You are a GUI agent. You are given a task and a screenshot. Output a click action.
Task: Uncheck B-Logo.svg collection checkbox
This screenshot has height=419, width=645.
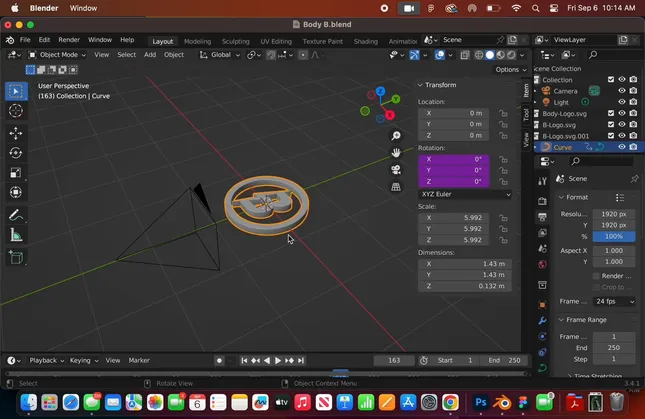[611, 124]
